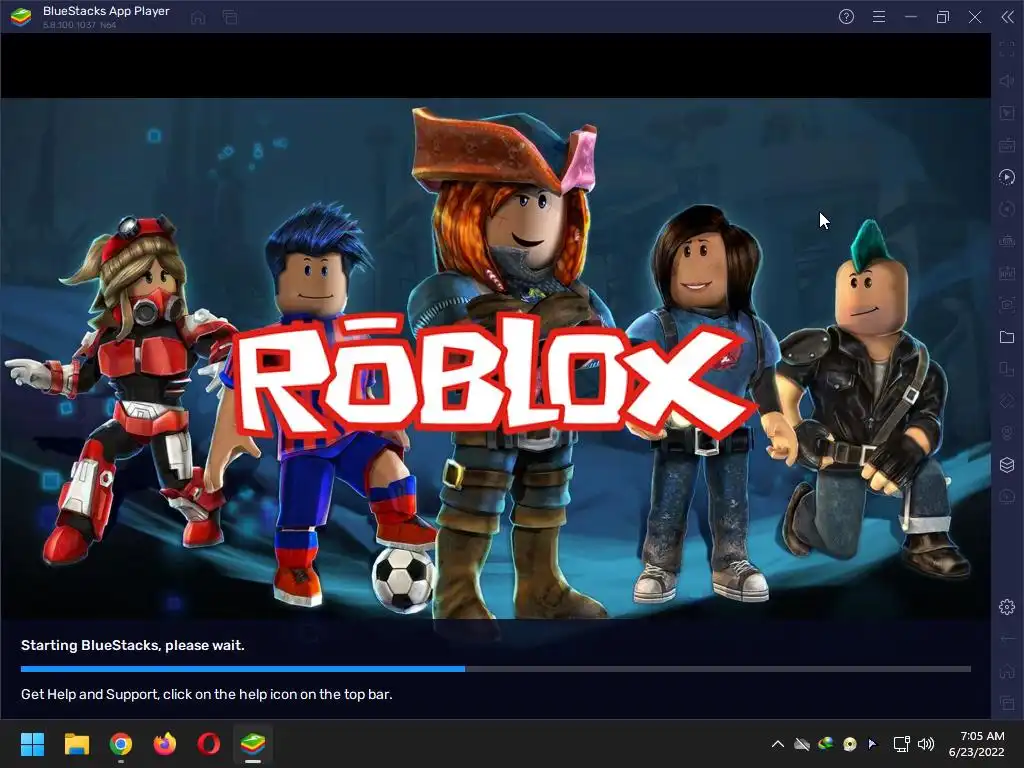1024x768 pixels.
Task: Click the Android back arrow in sidebar
Action: 1007,639
